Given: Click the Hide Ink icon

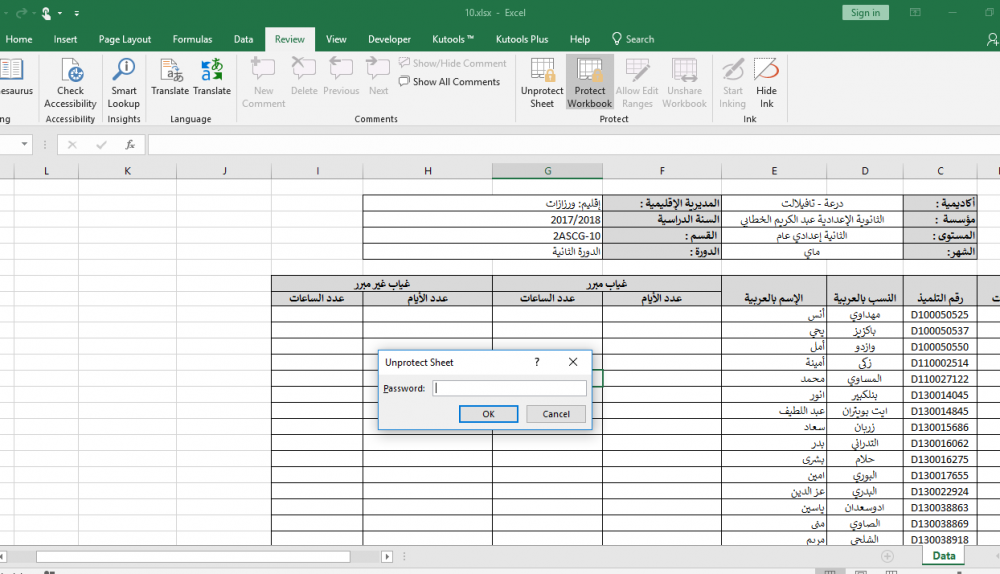Looking at the screenshot, I should [x=766, y=82].
